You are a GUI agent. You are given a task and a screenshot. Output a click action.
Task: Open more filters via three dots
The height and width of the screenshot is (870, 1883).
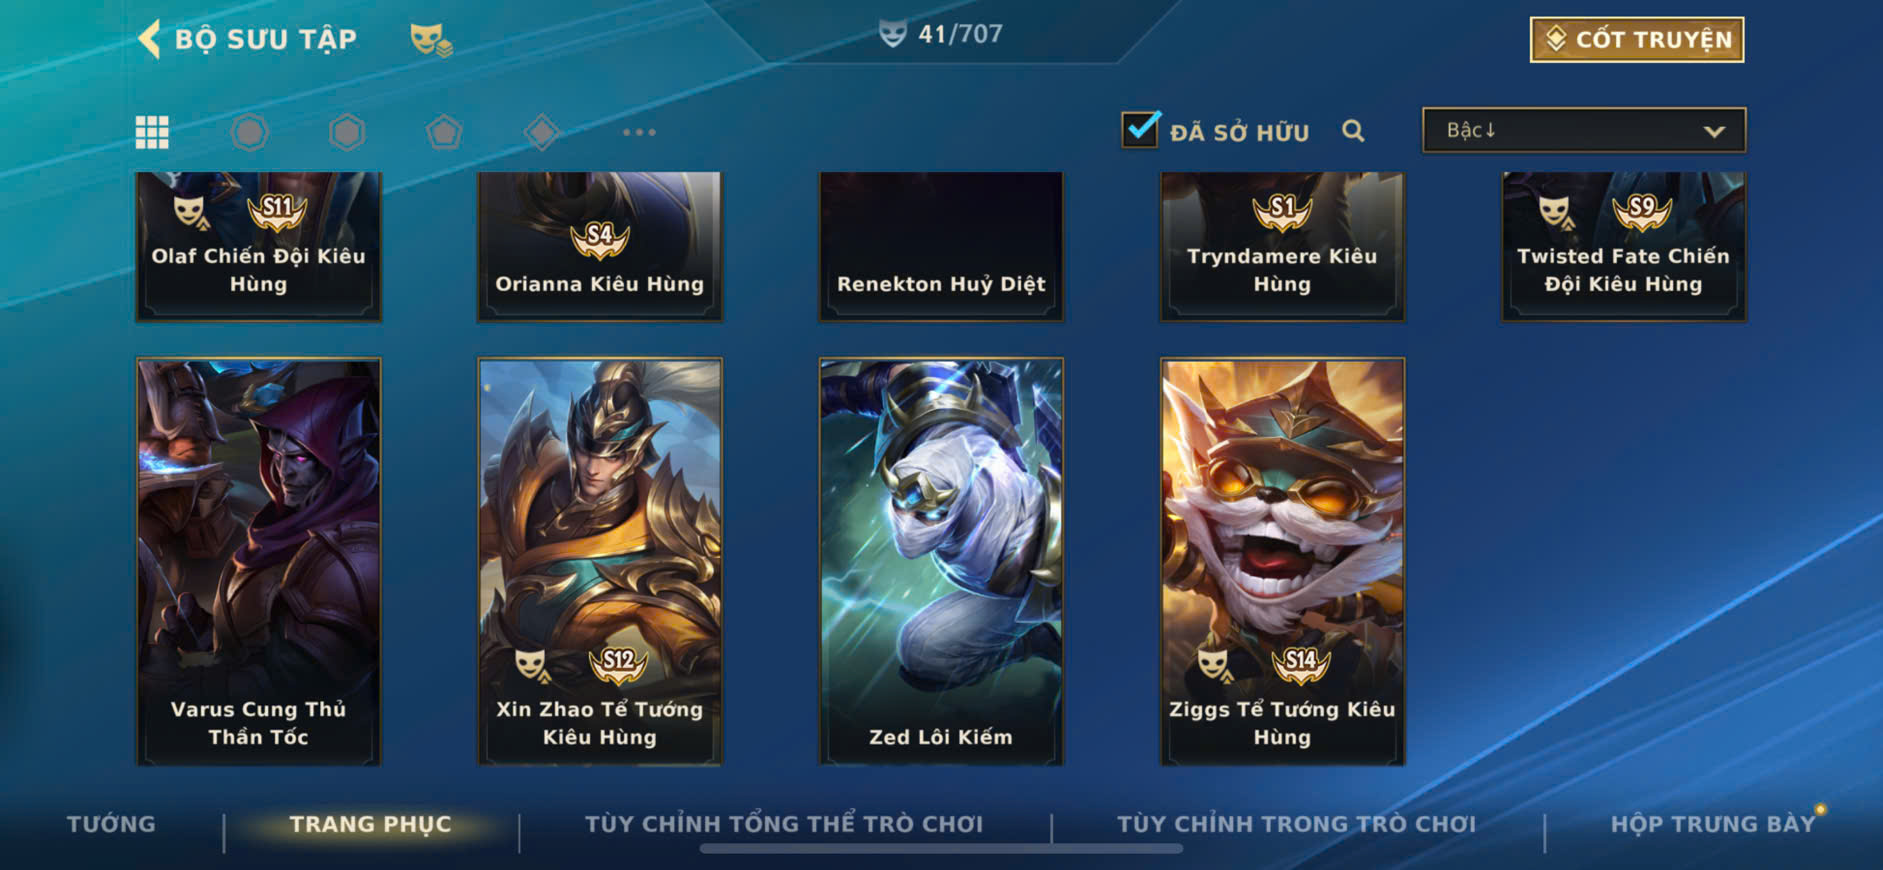(x=639, y=132)
